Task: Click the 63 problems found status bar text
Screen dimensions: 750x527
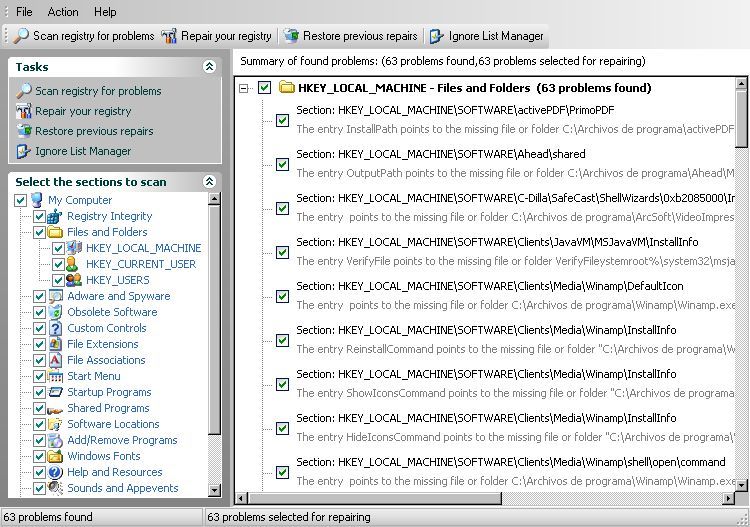Action: click(48, 517)
